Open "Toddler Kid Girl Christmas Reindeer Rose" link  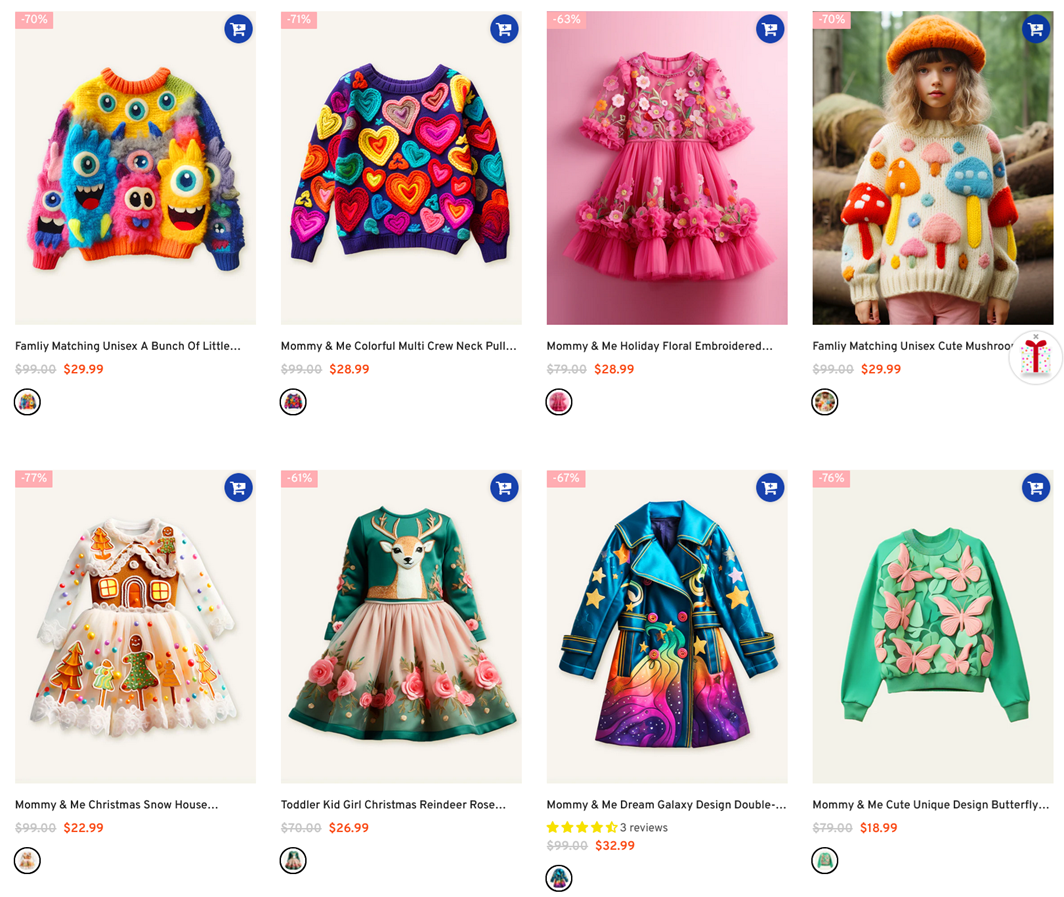tap(393, 804)
